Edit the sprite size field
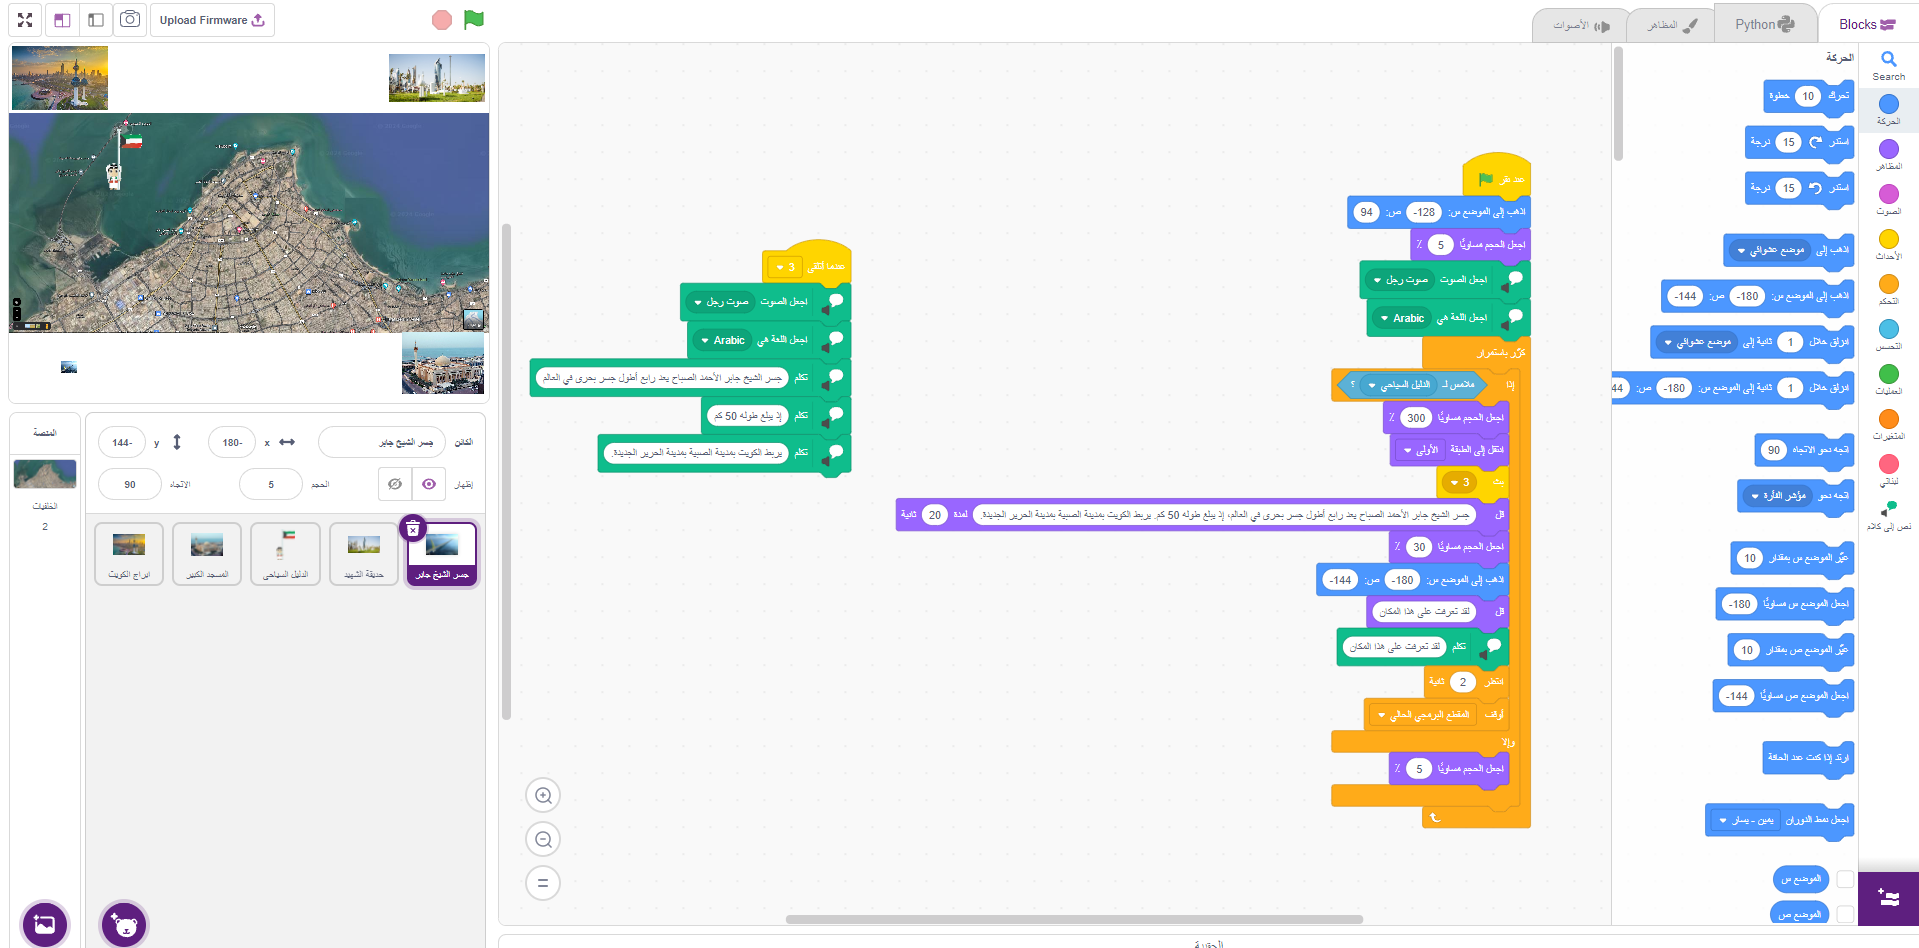Screen dimensions: 1919x948 pos(271,484)
